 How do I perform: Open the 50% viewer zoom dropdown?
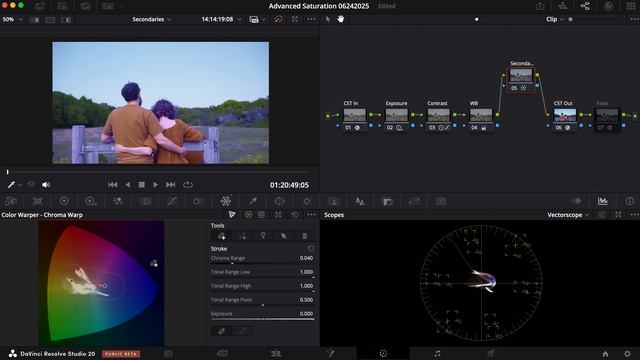coord(12,19)
